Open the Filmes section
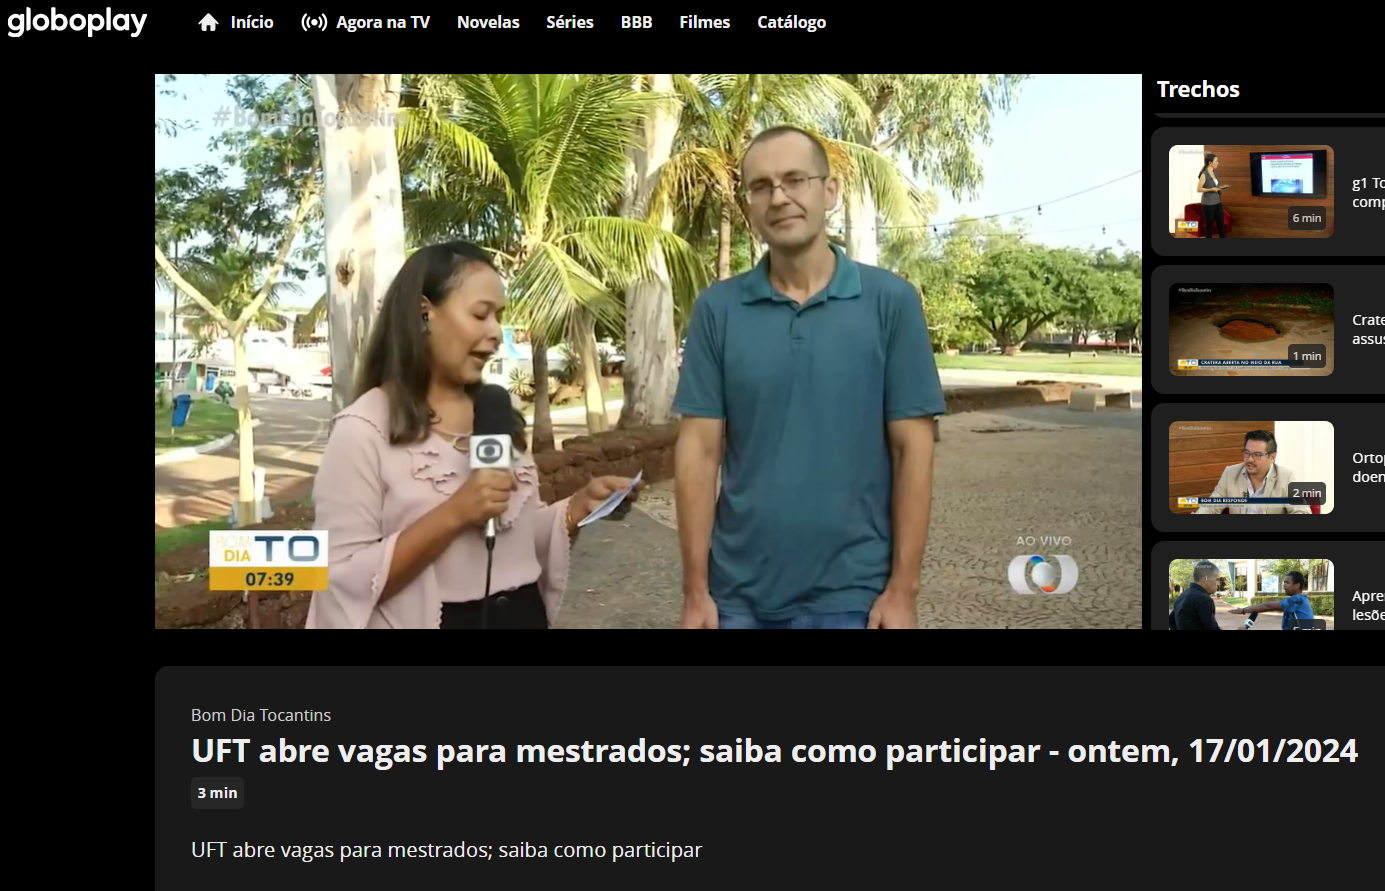Image resolution: width=1385 pixels, height=891 pixels. tap(705, 22)
